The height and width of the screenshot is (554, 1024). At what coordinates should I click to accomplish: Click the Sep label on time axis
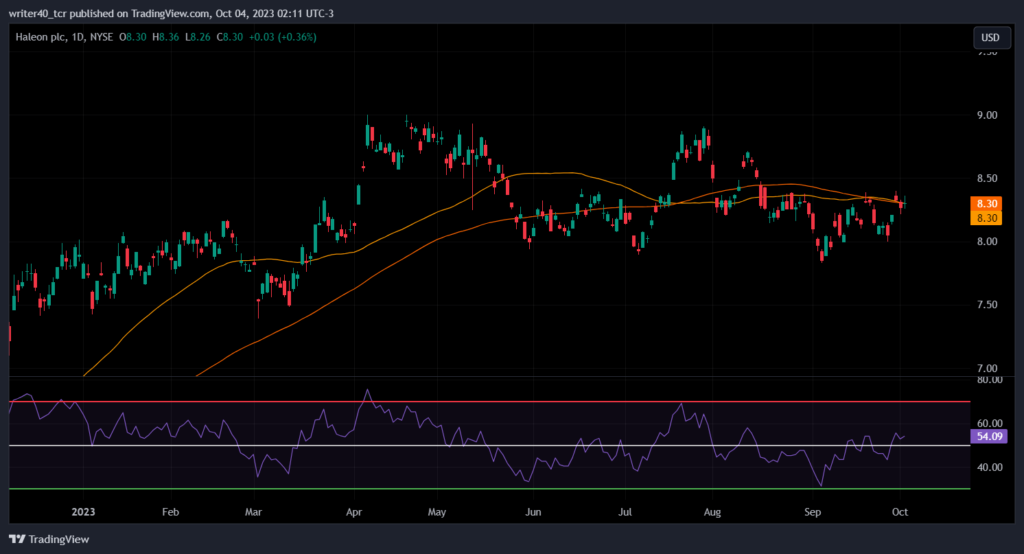[812, 512]
